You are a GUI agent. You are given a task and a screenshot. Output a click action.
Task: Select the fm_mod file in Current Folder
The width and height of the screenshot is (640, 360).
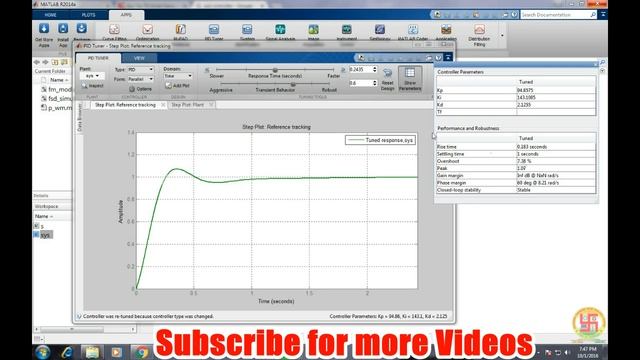point(56,89)
